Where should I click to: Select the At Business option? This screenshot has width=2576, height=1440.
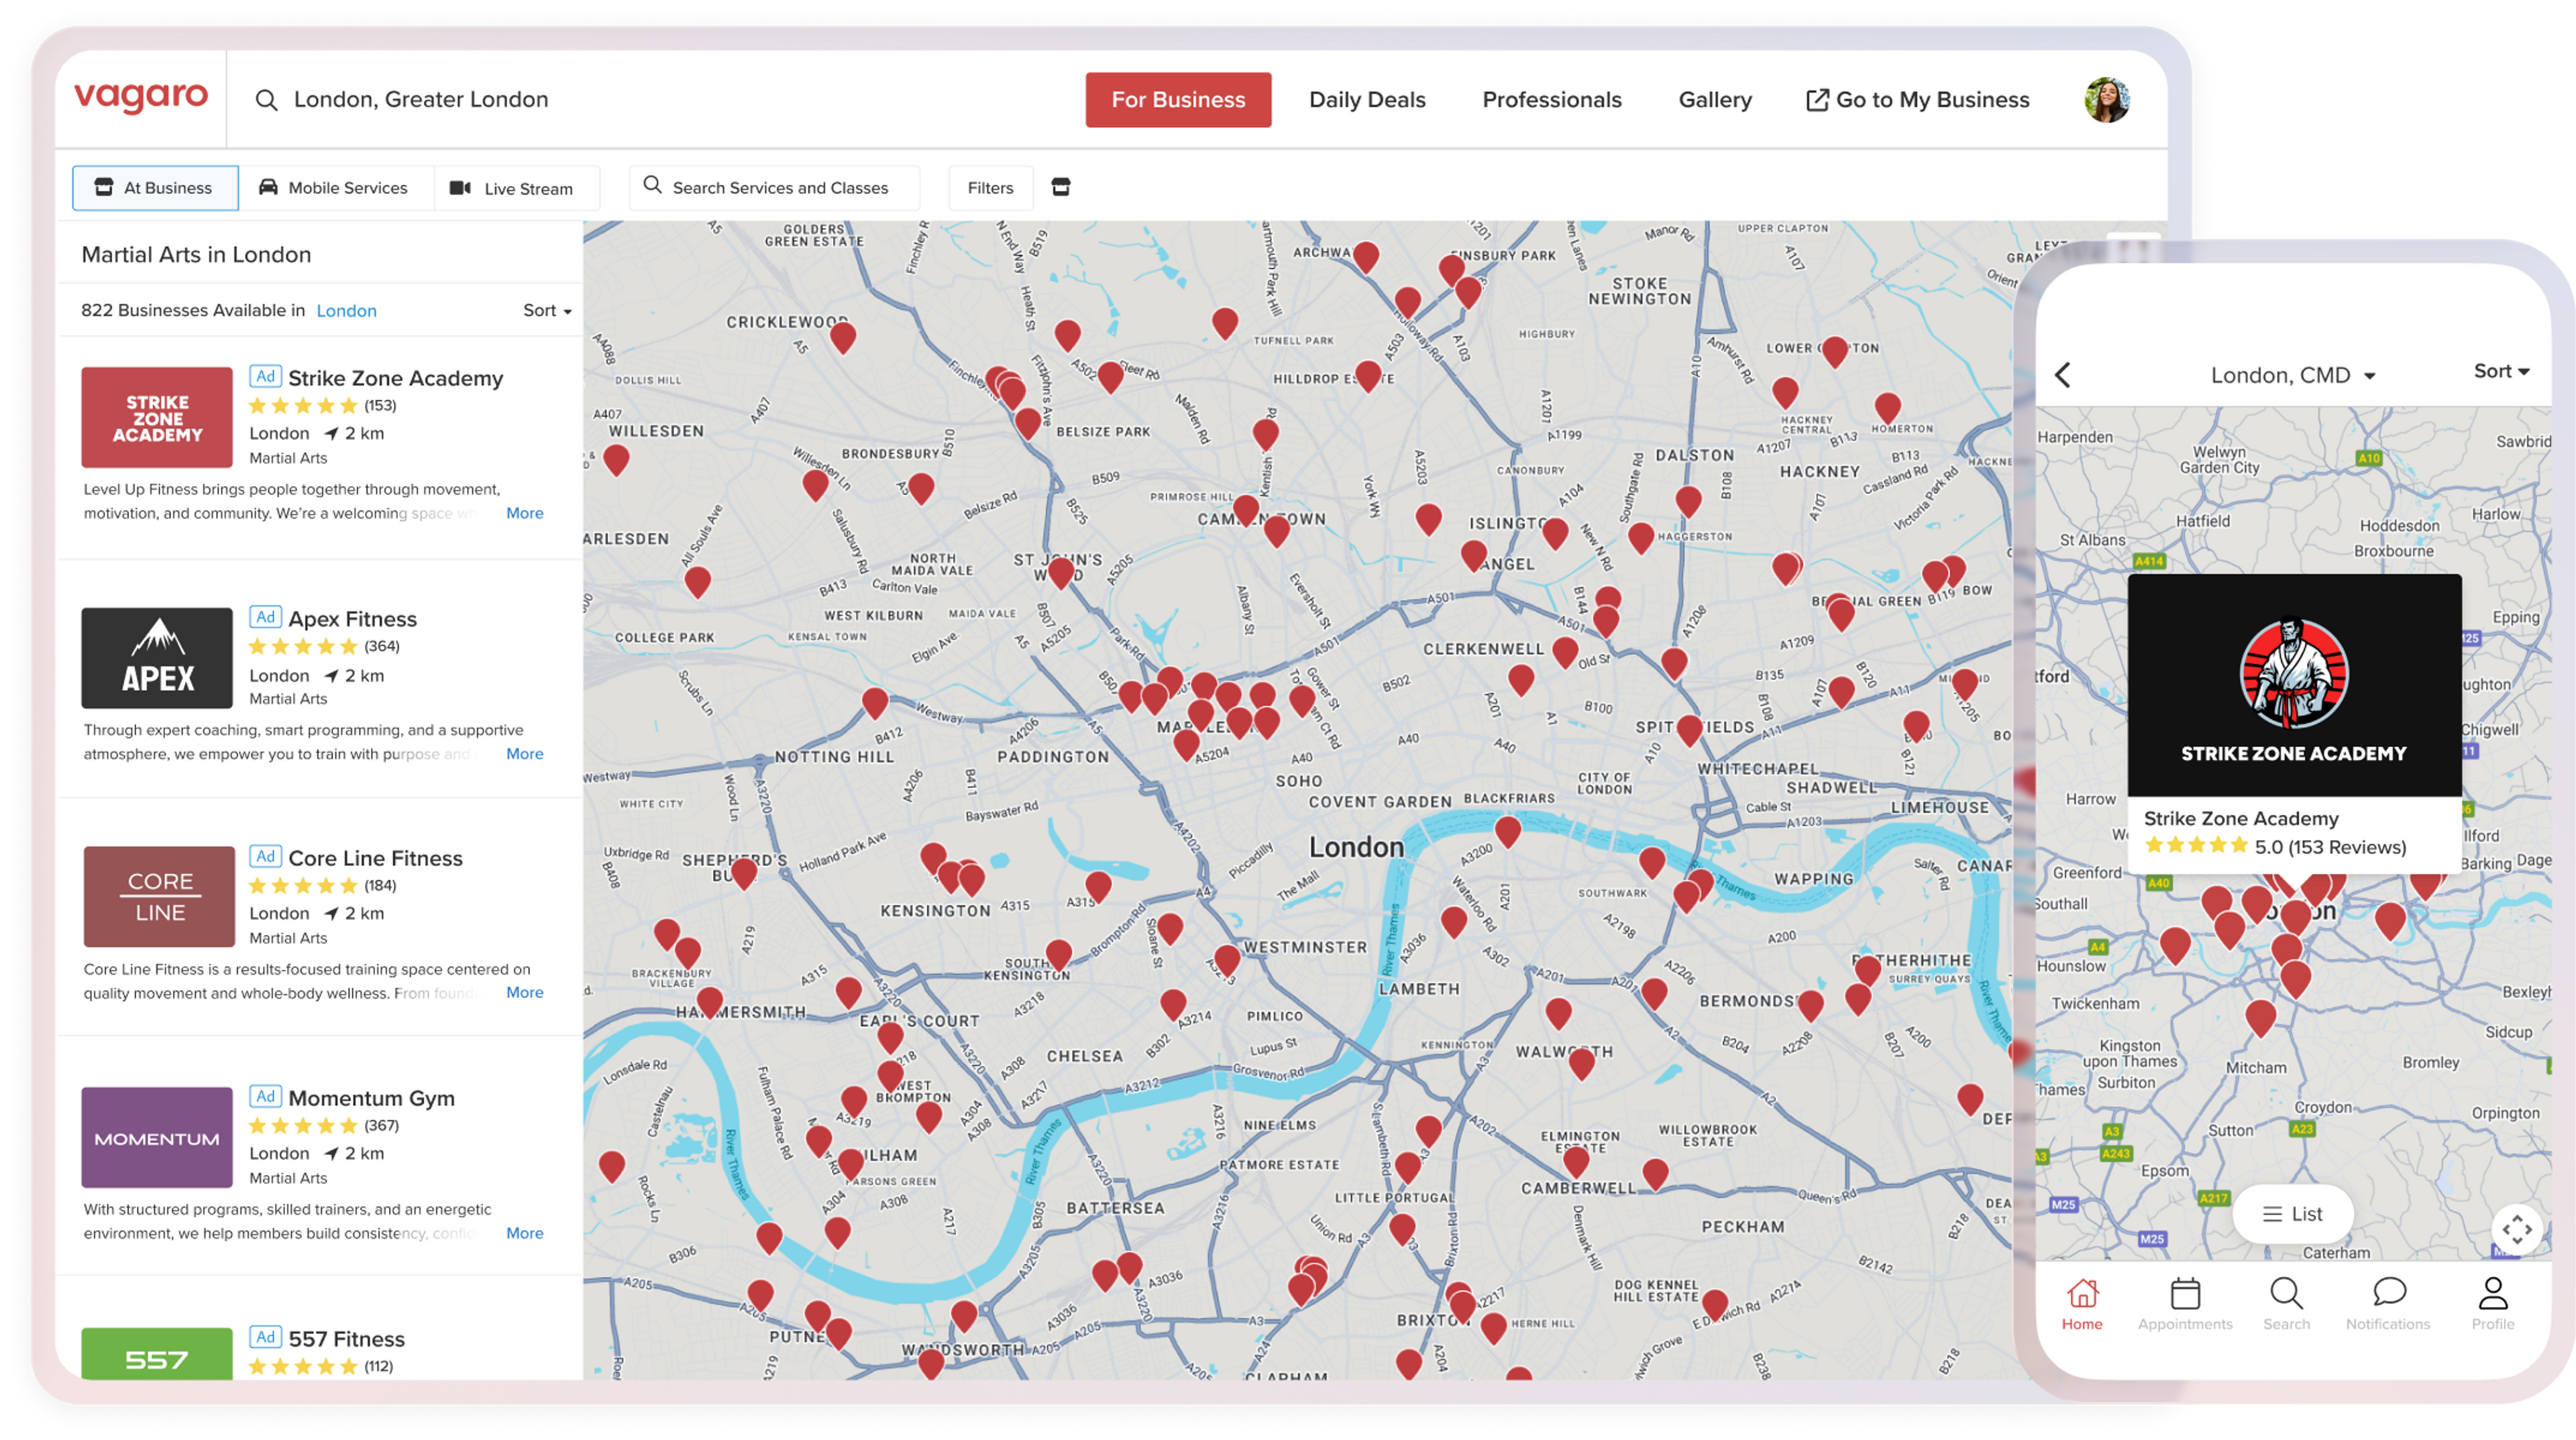click(155, 188)
